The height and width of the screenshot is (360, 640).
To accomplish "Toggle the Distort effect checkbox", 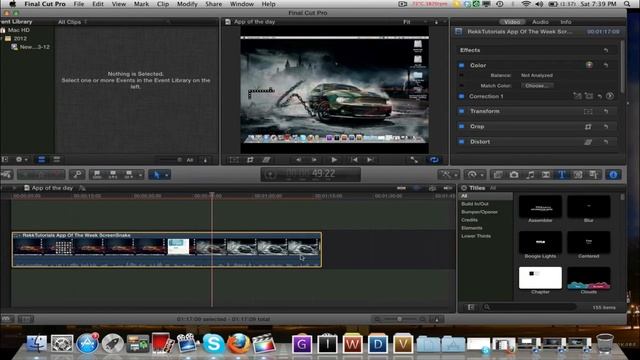I will 462,142.
